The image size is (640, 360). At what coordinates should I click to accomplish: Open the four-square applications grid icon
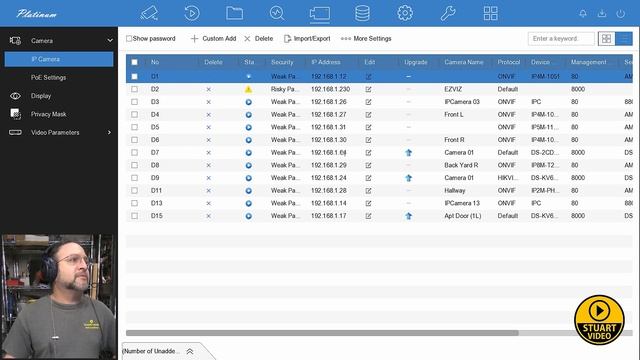(490, 13)
